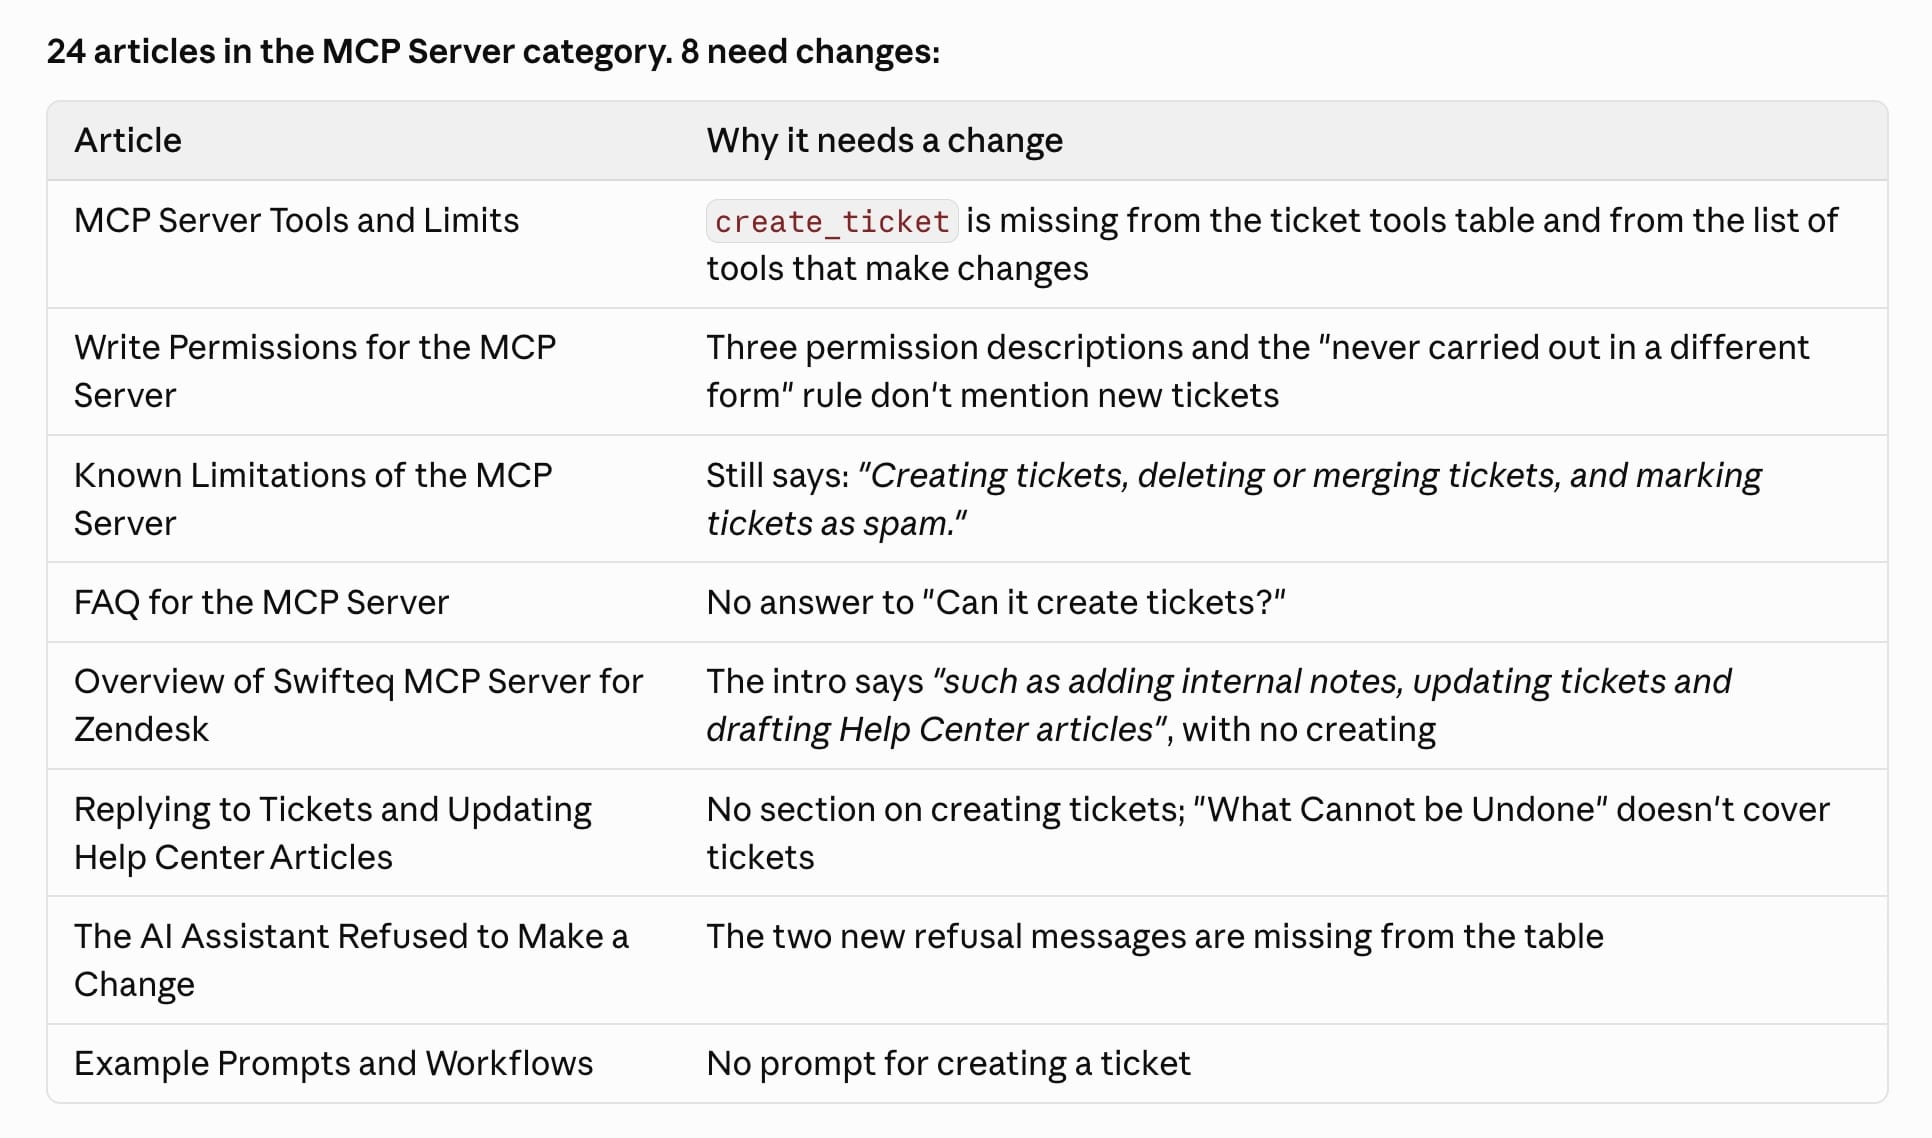Click the 'MCP Server Tools and Limits' cell
This screenshot has height=1138, width=1932.
(296, 220)
